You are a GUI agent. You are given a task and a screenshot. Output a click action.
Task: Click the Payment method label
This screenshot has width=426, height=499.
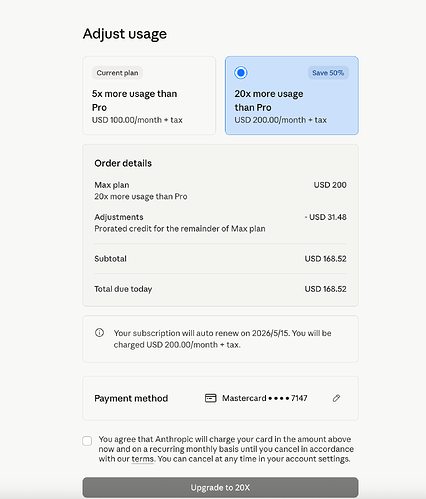pyautogui.click(x=131, y=398)
